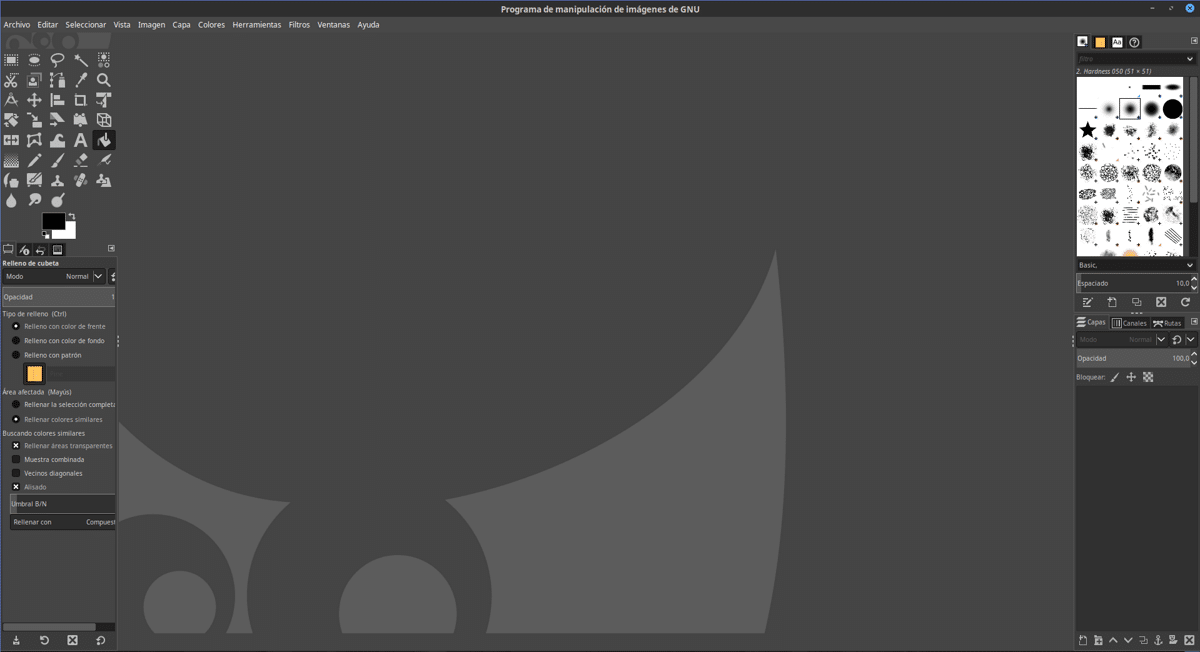Select the Gradient tool
This screenshot has width=1200, height=652.
pyautogui.click(x=11, y=160)
